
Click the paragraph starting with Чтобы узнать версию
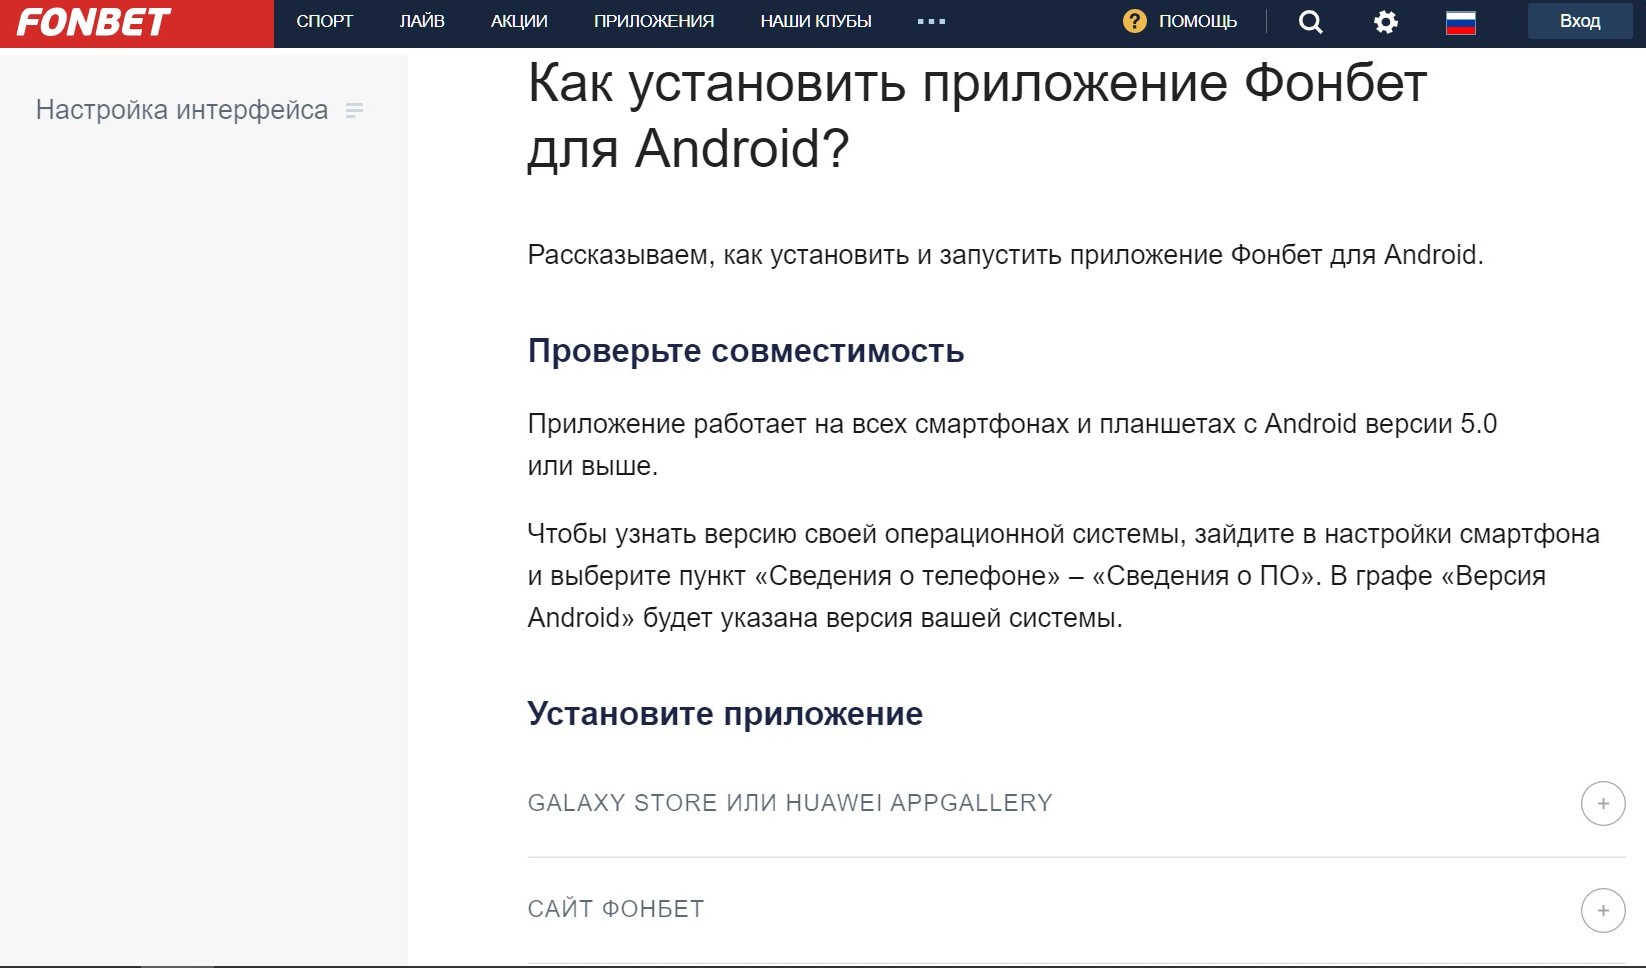pos(1064,576)
